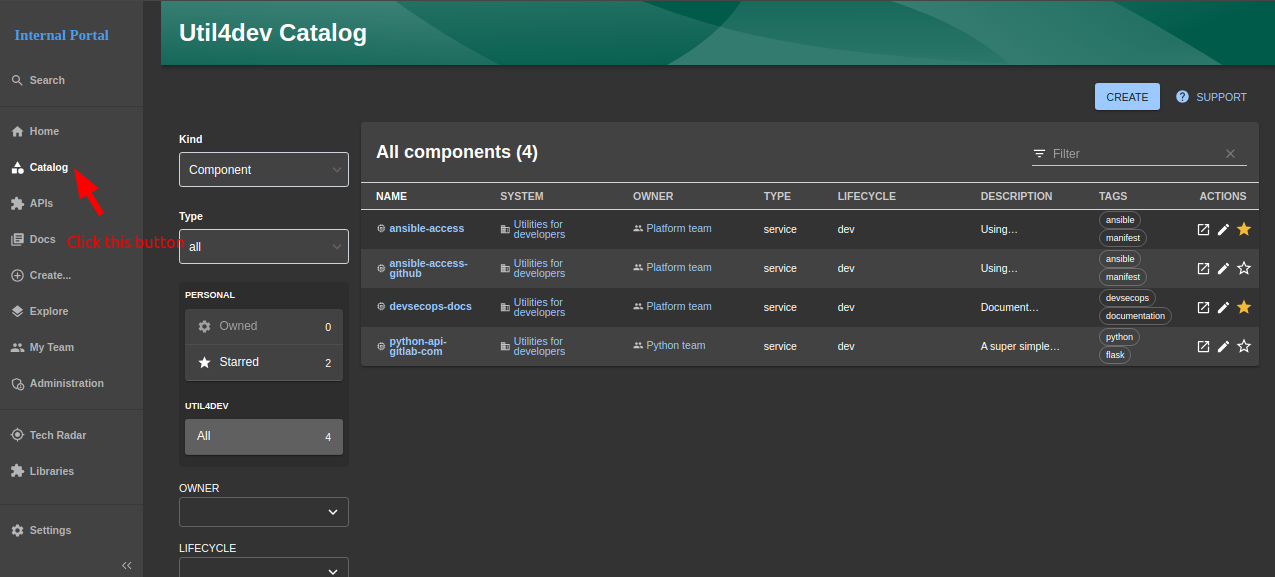This screenshot has height=577, width=1275.
Task: Select Starred in the Personal filter
Action: pyautogui.click(x=264, y=362)
